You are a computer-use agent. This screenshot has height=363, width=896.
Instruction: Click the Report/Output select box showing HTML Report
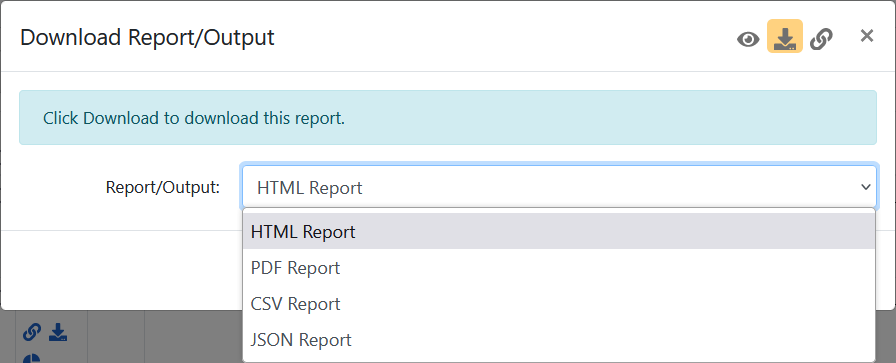[559, 187]
